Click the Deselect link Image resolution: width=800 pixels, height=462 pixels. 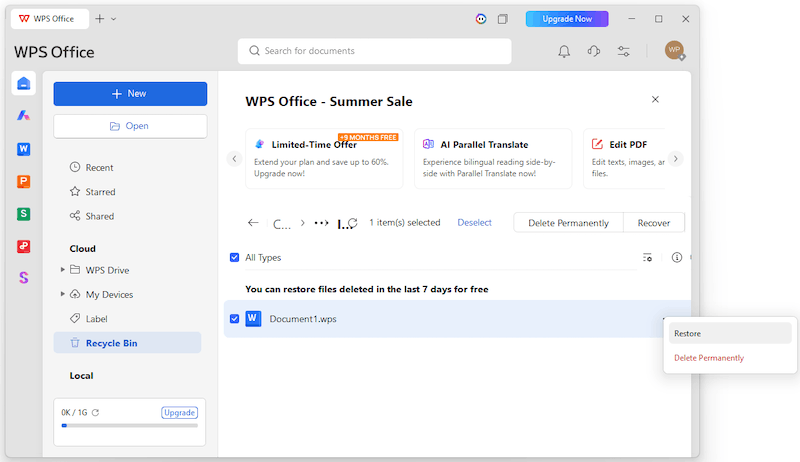coord(474,222)
